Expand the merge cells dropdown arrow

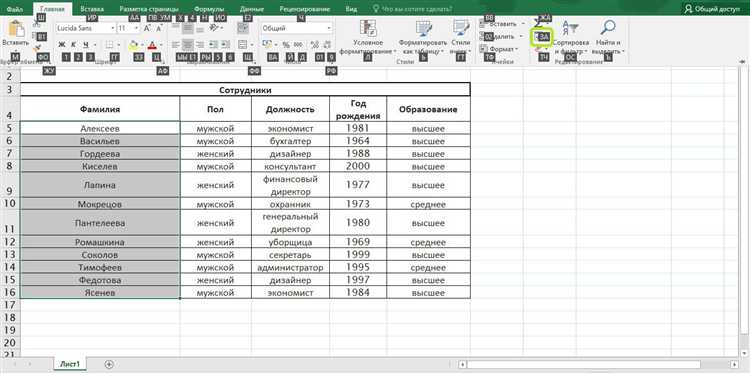252,45
